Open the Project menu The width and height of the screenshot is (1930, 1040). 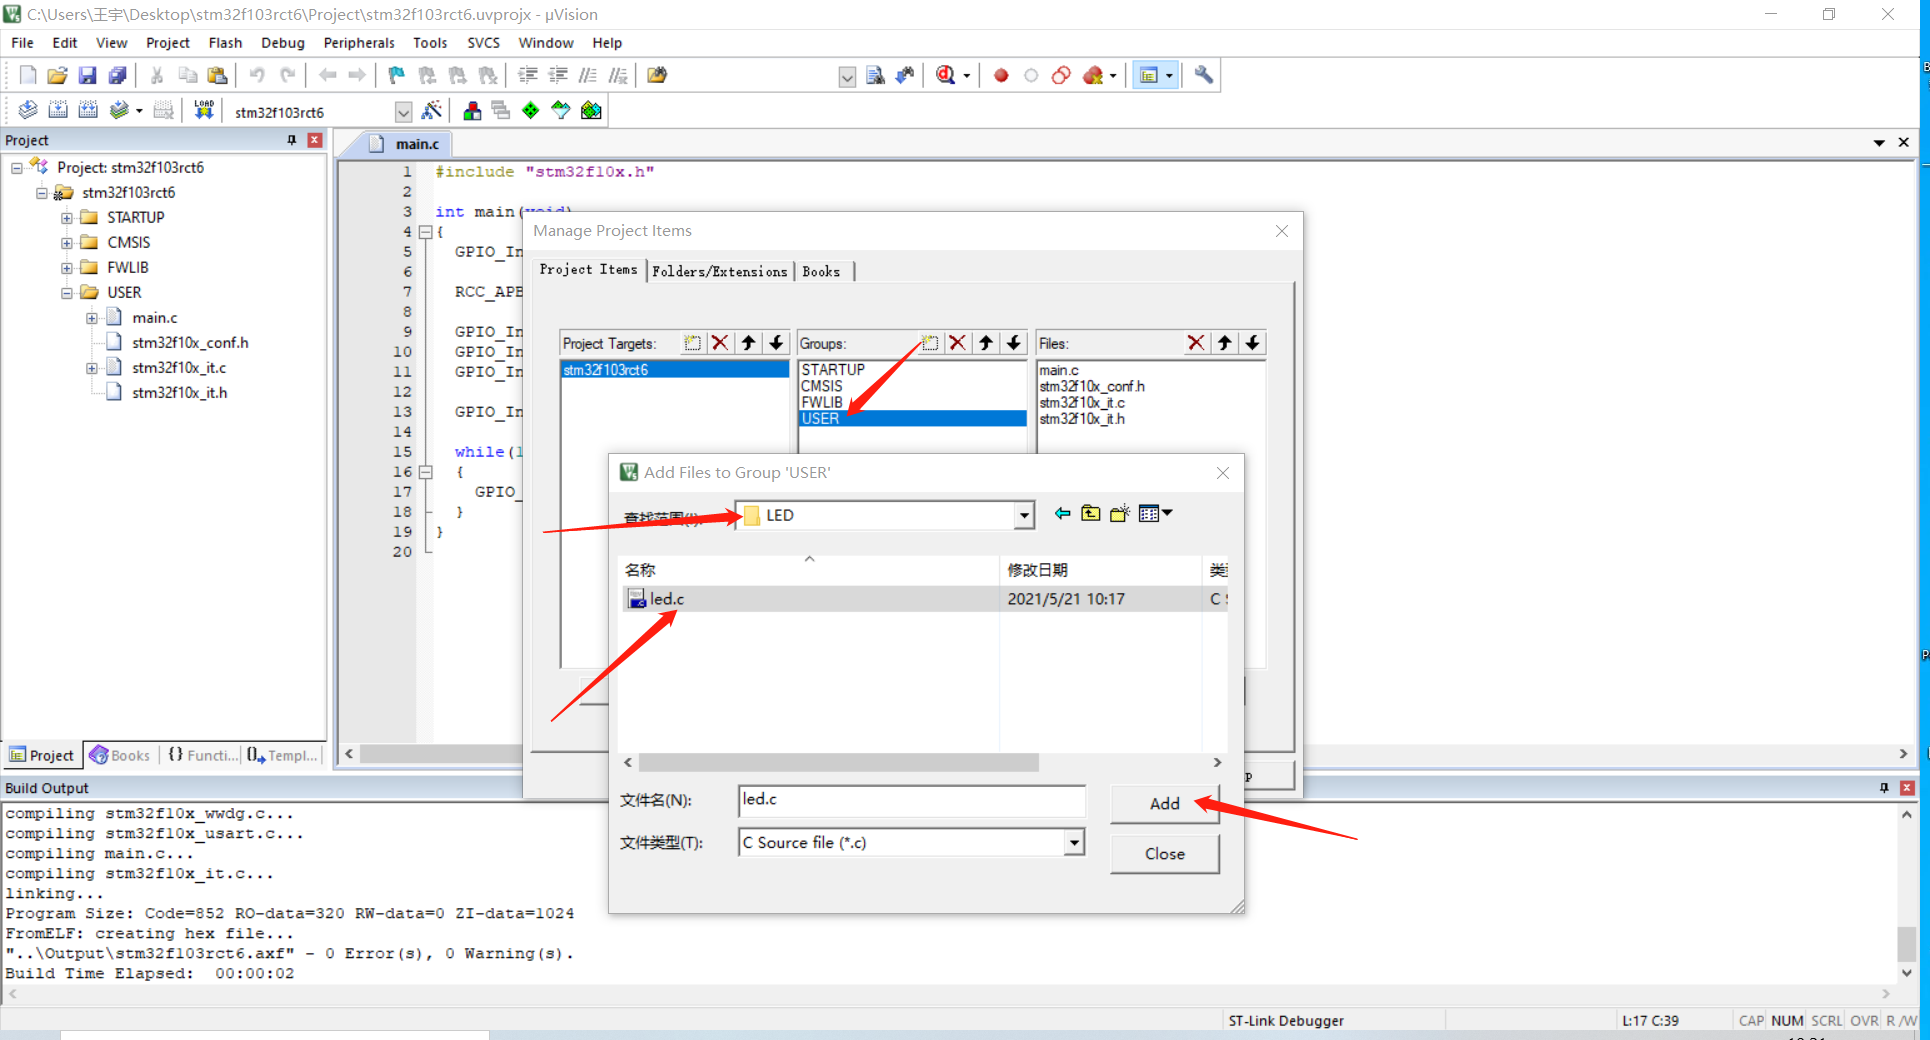pyautogui.click(x=168, y=43)
